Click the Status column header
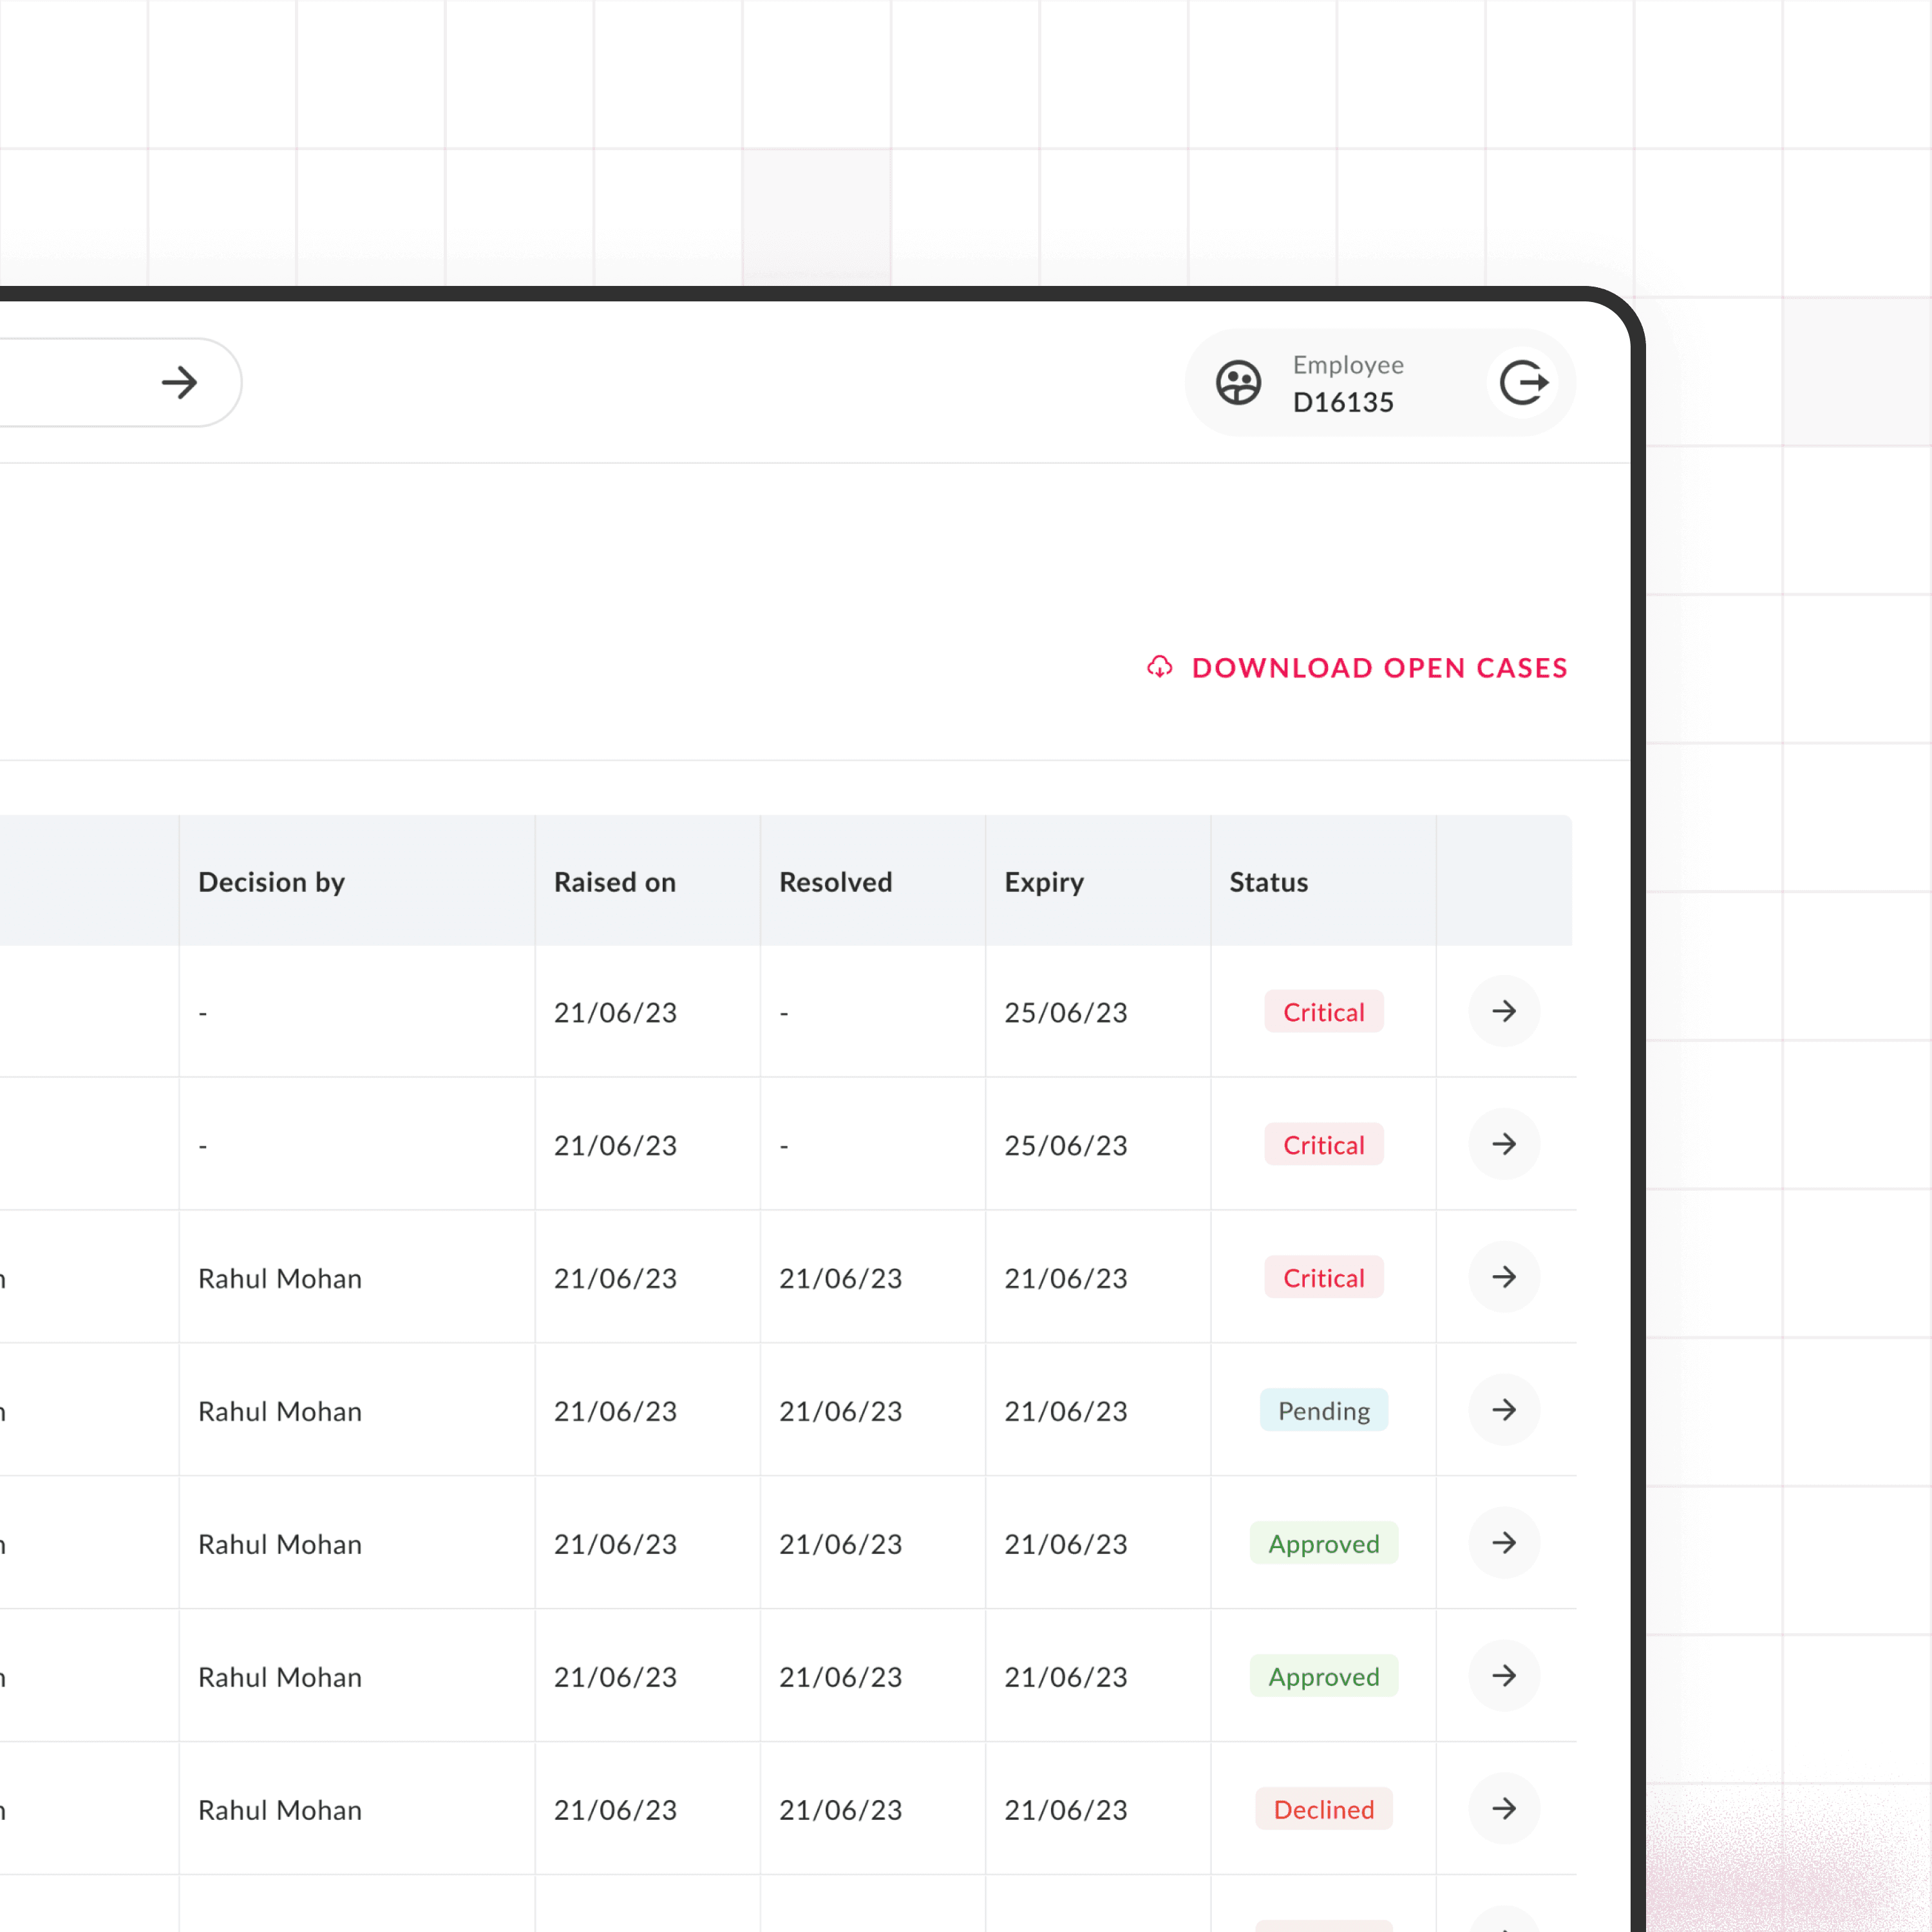 click(x=1268, y=882)
